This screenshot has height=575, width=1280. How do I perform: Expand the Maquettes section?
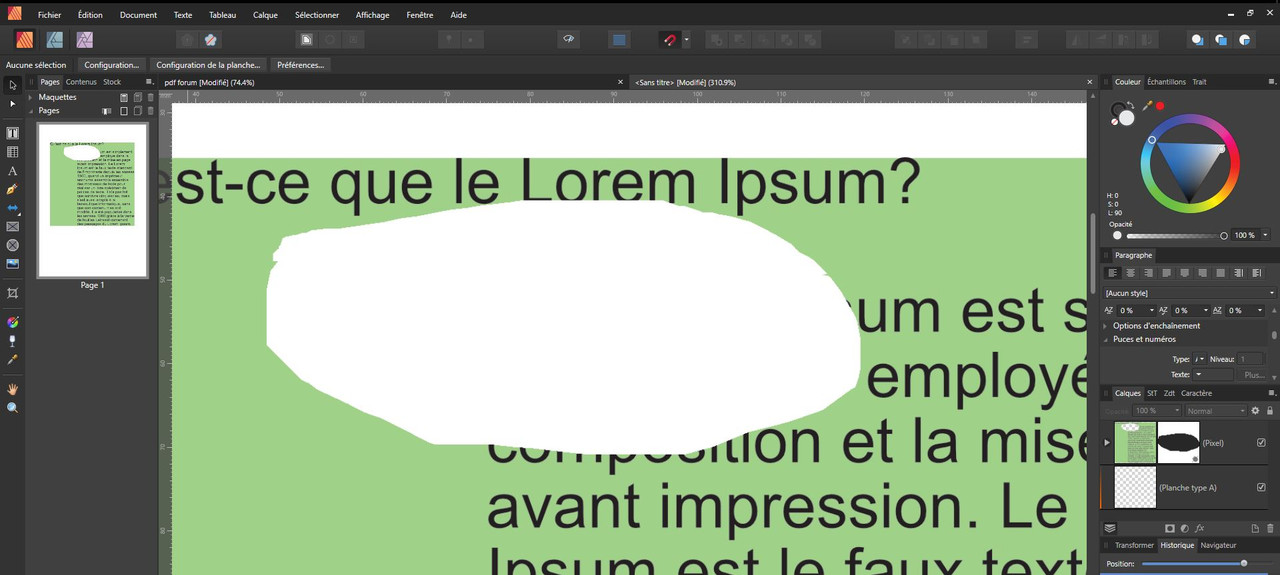pyautogui.click(x=30, y=97)
